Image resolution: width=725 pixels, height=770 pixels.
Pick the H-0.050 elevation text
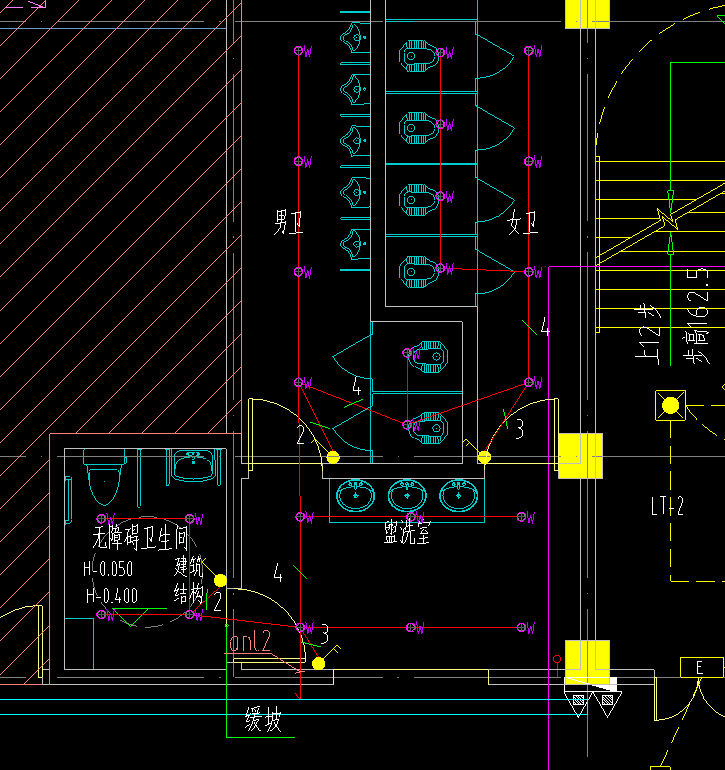pyautogui.click(x=108, y=569)
